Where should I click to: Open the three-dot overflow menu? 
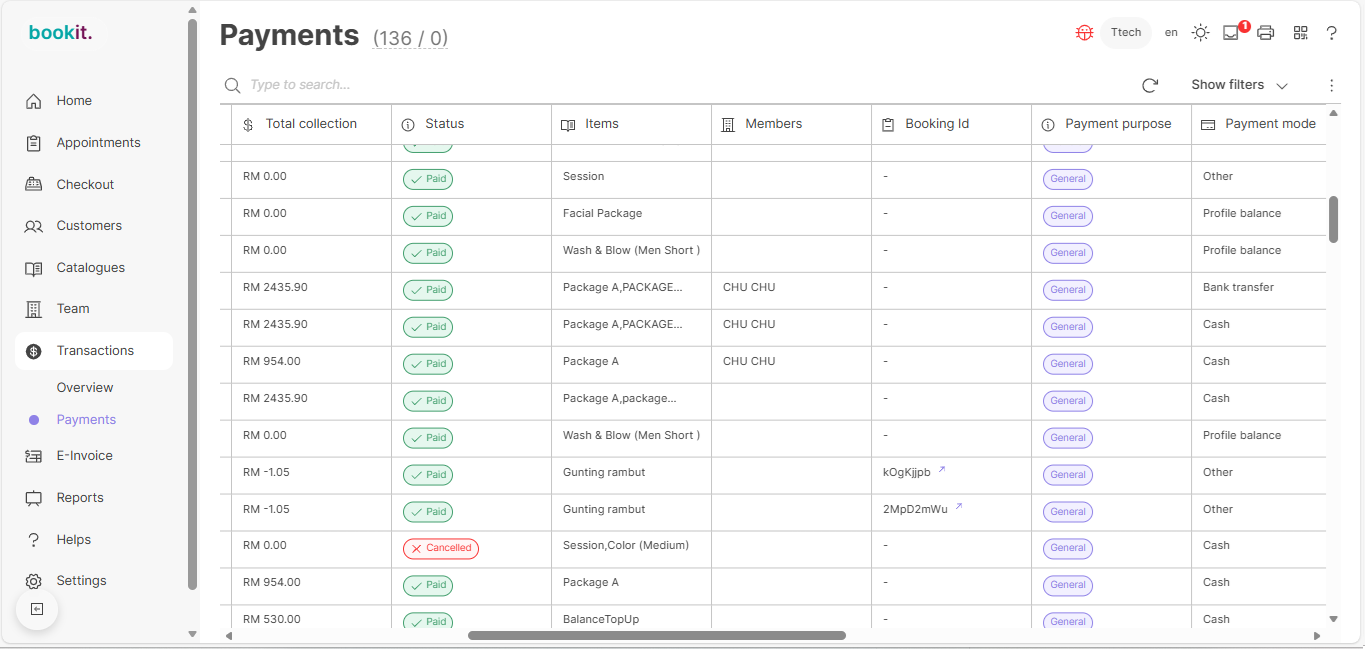coord(1331,85)
